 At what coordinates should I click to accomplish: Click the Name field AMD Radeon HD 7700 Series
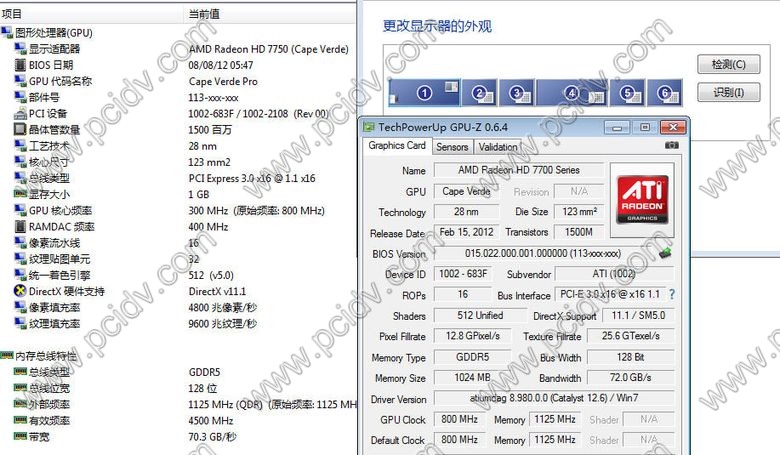click(x=519, y=170)
